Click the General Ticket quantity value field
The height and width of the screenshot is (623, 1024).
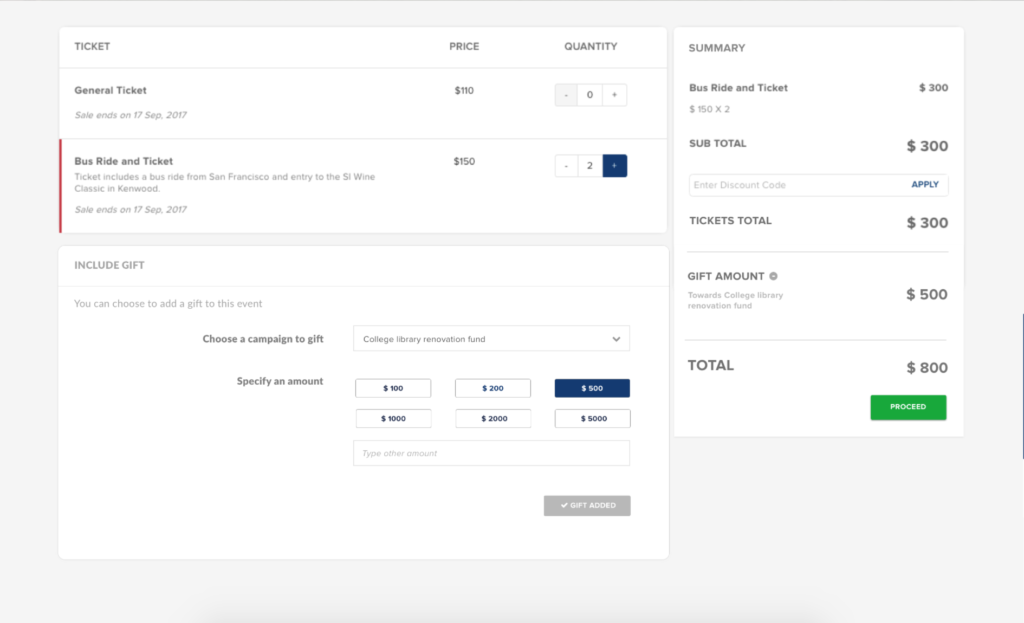point(590,95)
